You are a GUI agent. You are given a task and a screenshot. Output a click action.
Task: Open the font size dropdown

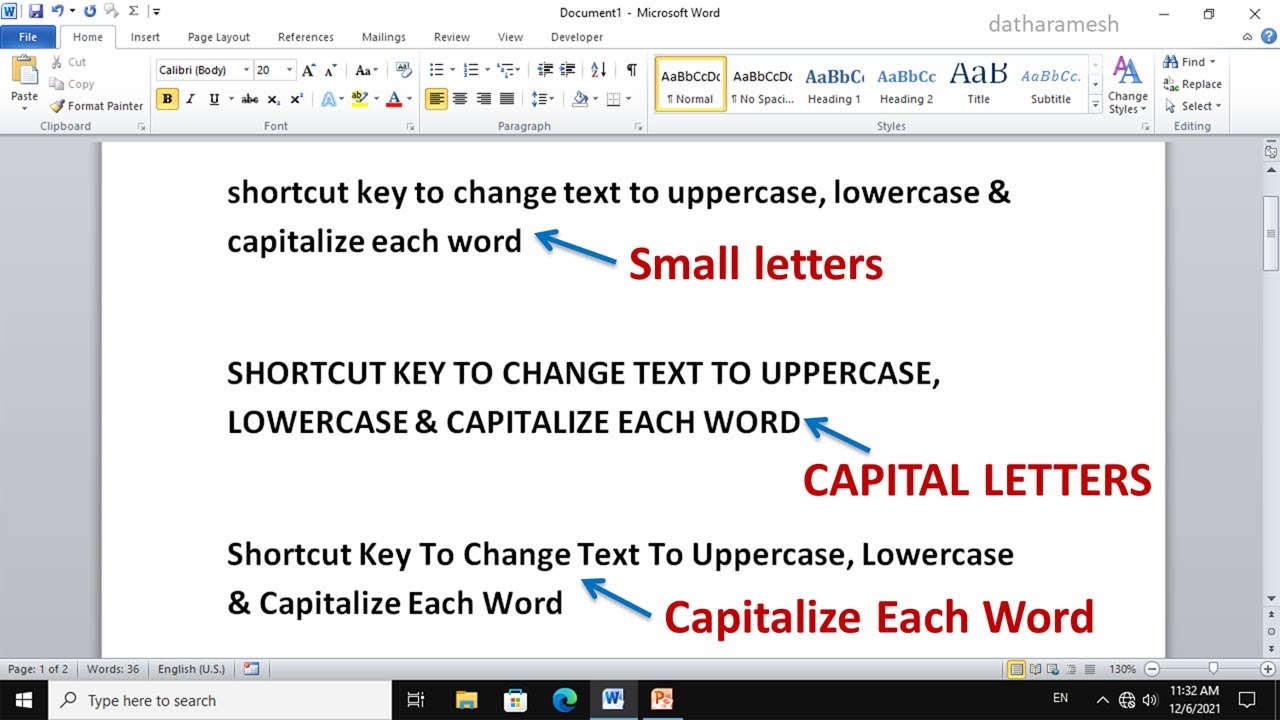coord(290,70)
